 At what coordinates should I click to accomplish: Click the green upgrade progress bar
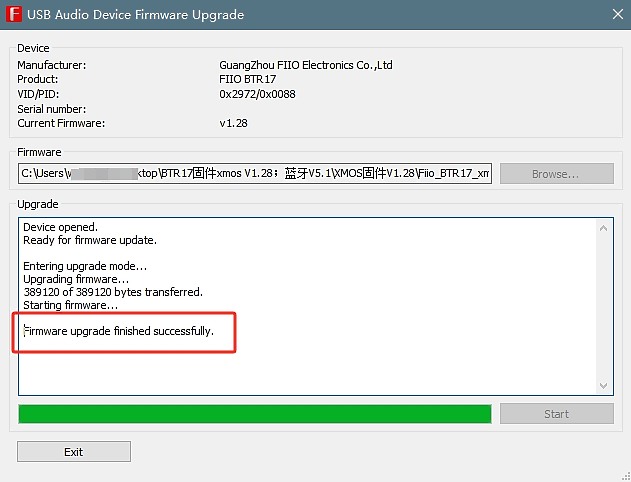pos(255,414)
